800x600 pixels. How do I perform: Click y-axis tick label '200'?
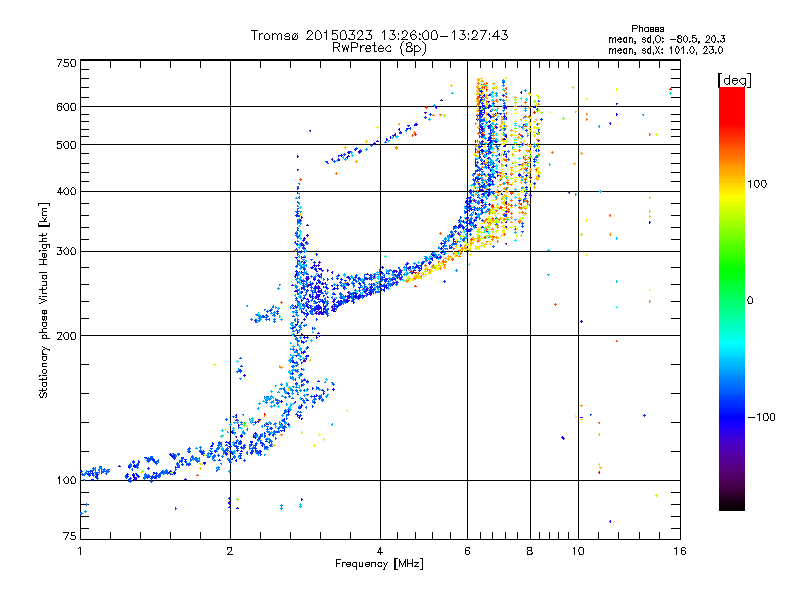66,336
